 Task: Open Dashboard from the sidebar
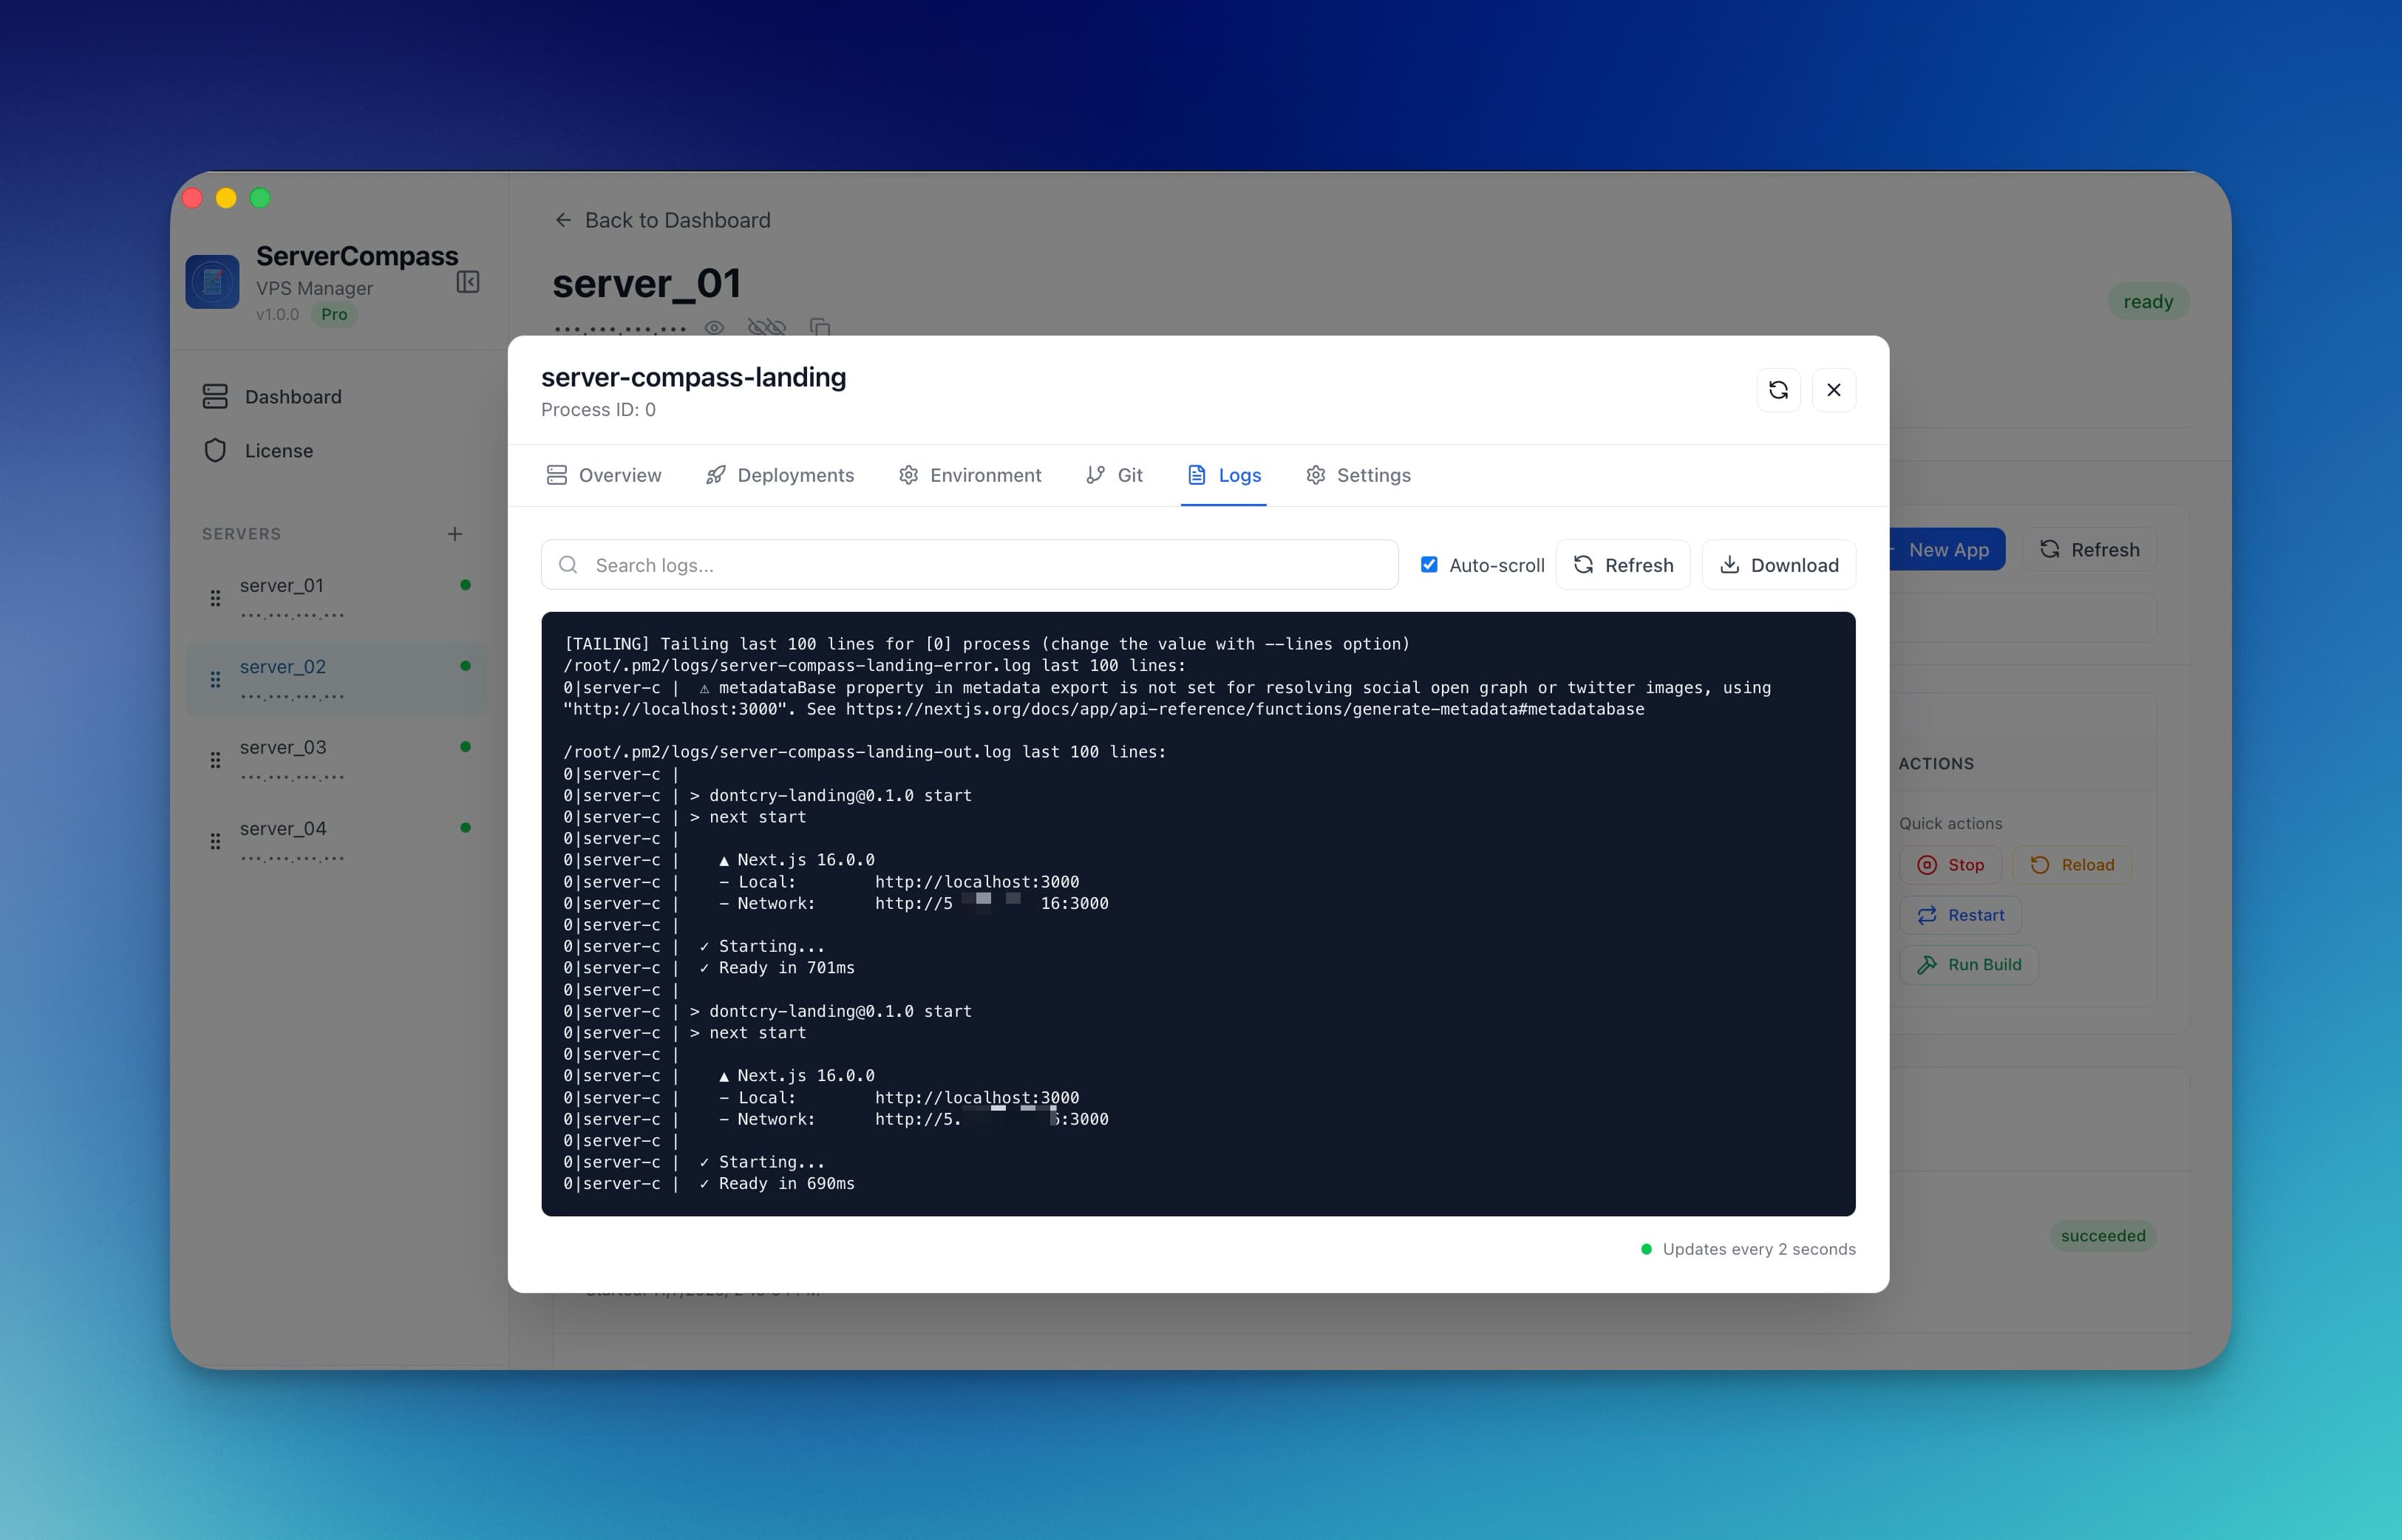point(293,396)
